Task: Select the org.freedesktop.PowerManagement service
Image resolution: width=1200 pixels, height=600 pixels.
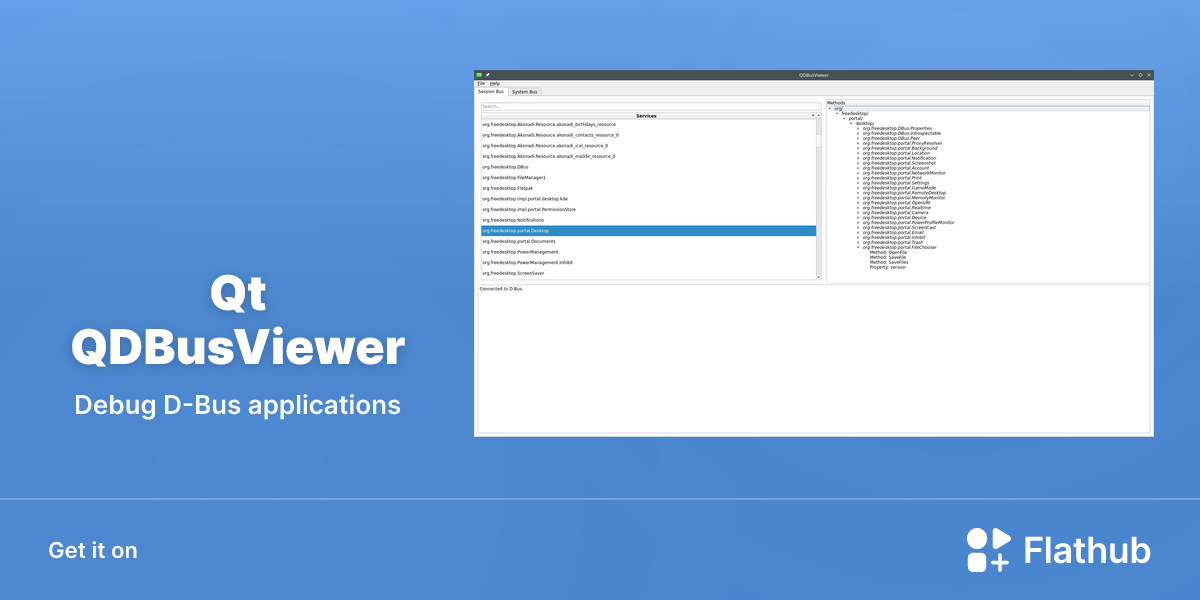Action: [648, 252]
